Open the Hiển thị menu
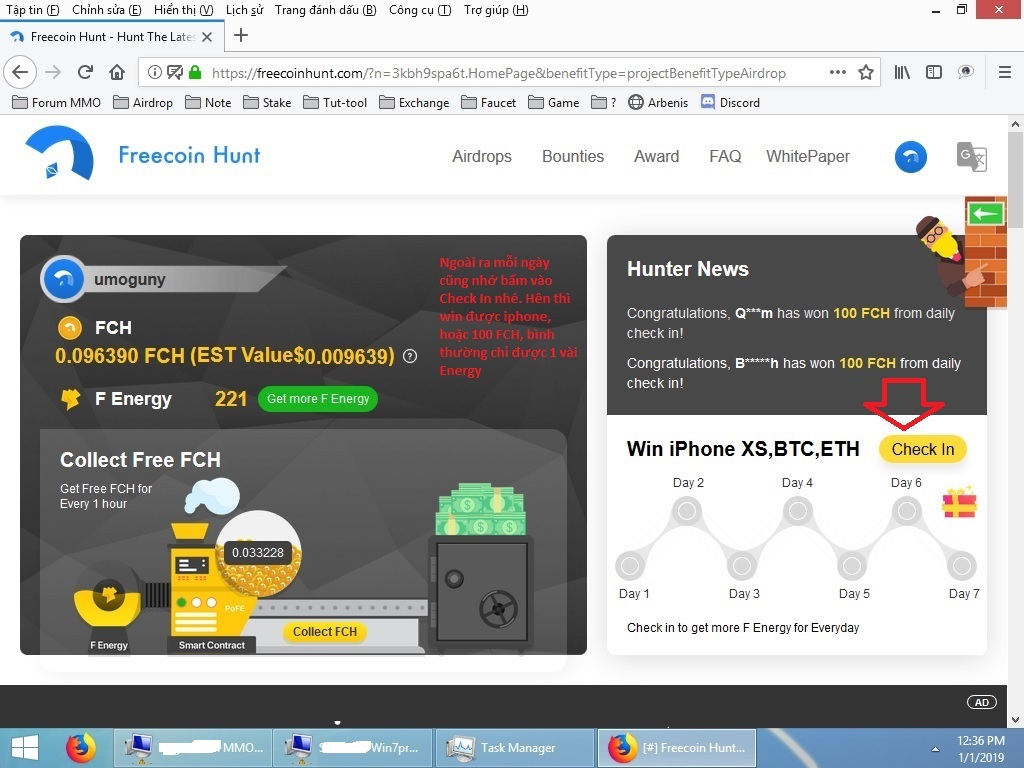The height and width of the screenshot is (768, 1024). (x=184, y=10)
